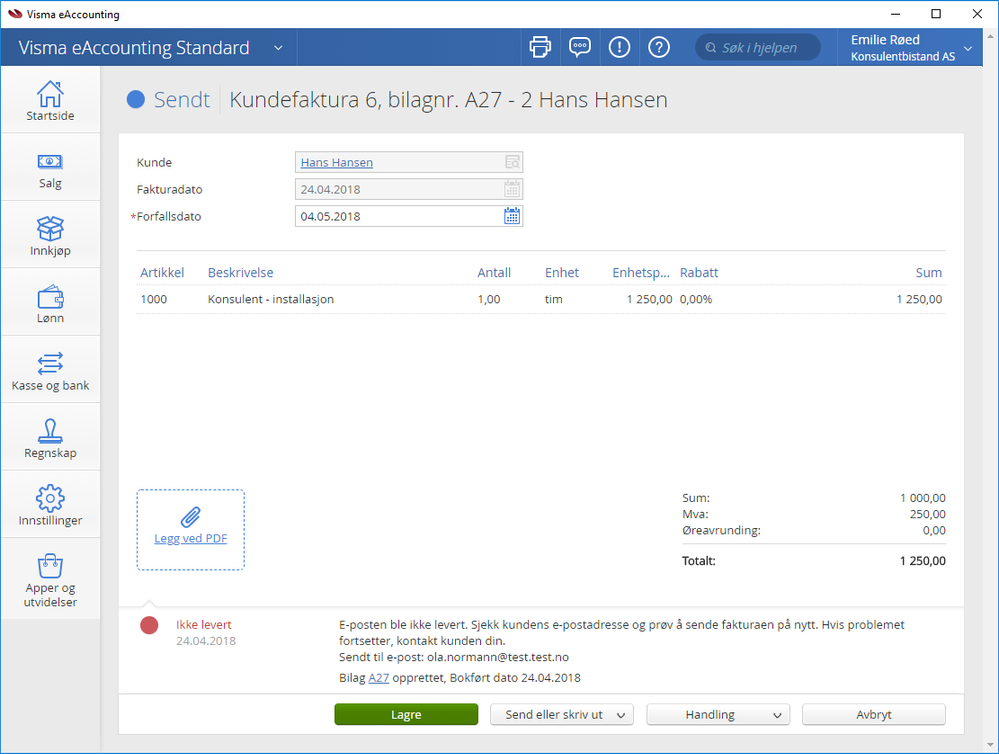Select the Konsulent - installasjon description
999x754 pixels.
click(x=270, y=299)
